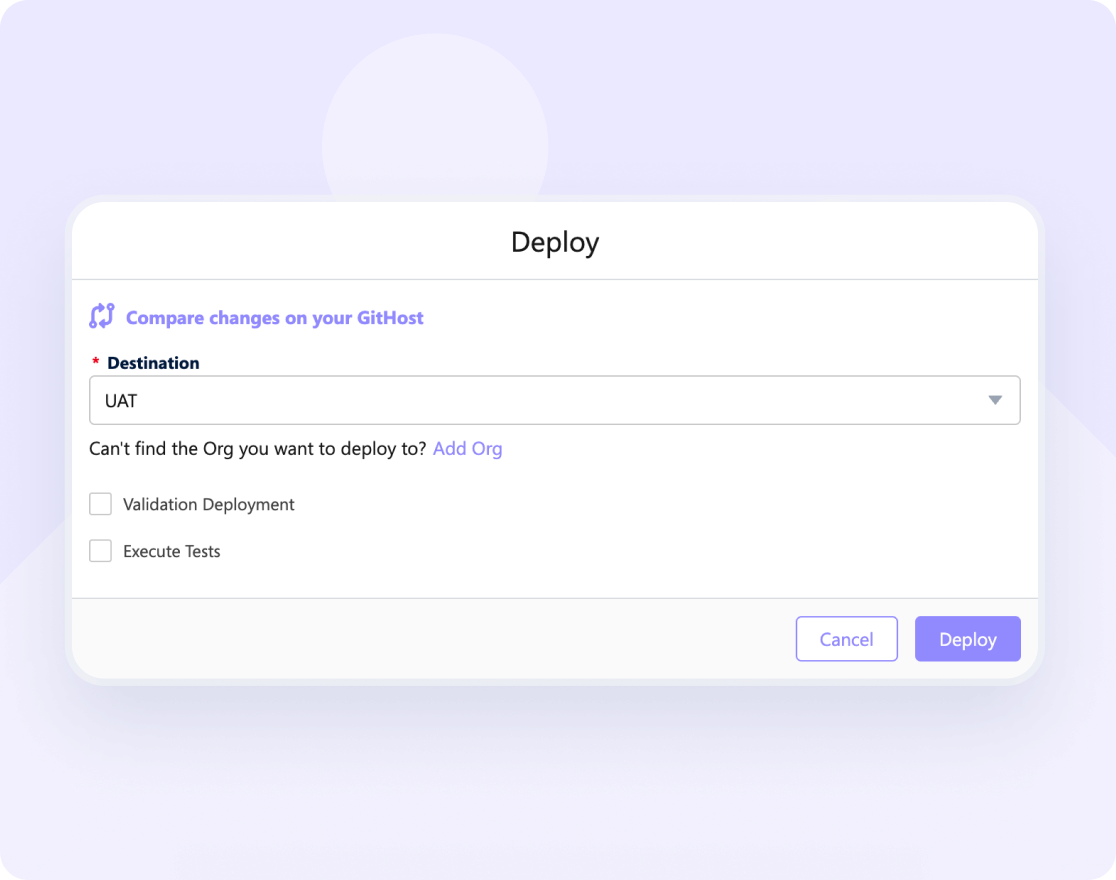Viewport: 1116px width, 880px height.
Task: Toggle the Validation Deployment checkbox off
Action: click(100, 504)
